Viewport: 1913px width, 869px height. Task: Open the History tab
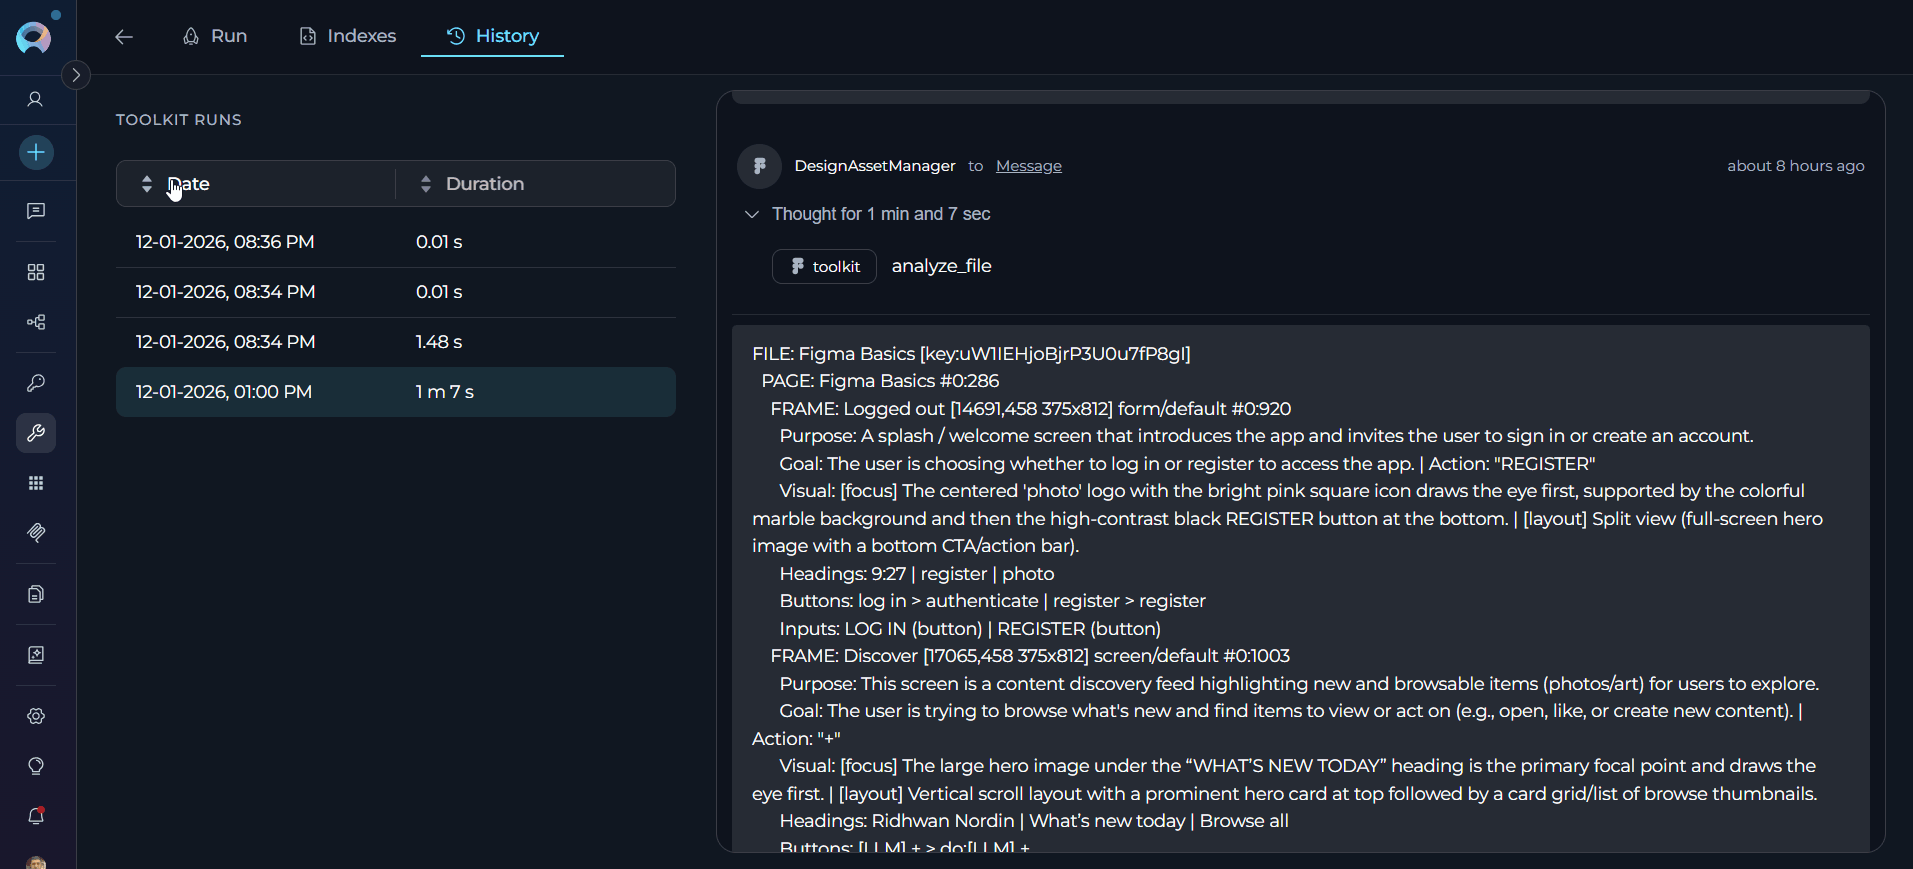point(493,36)
